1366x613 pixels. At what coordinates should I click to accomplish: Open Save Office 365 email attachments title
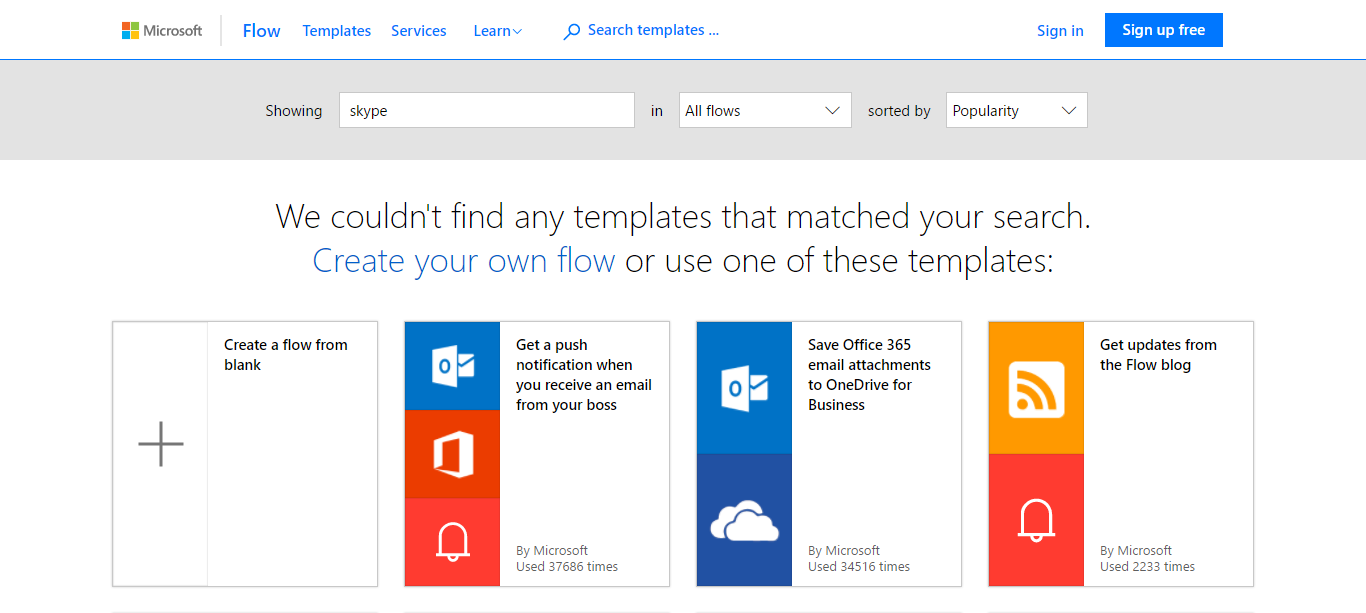tap(870, 375)
